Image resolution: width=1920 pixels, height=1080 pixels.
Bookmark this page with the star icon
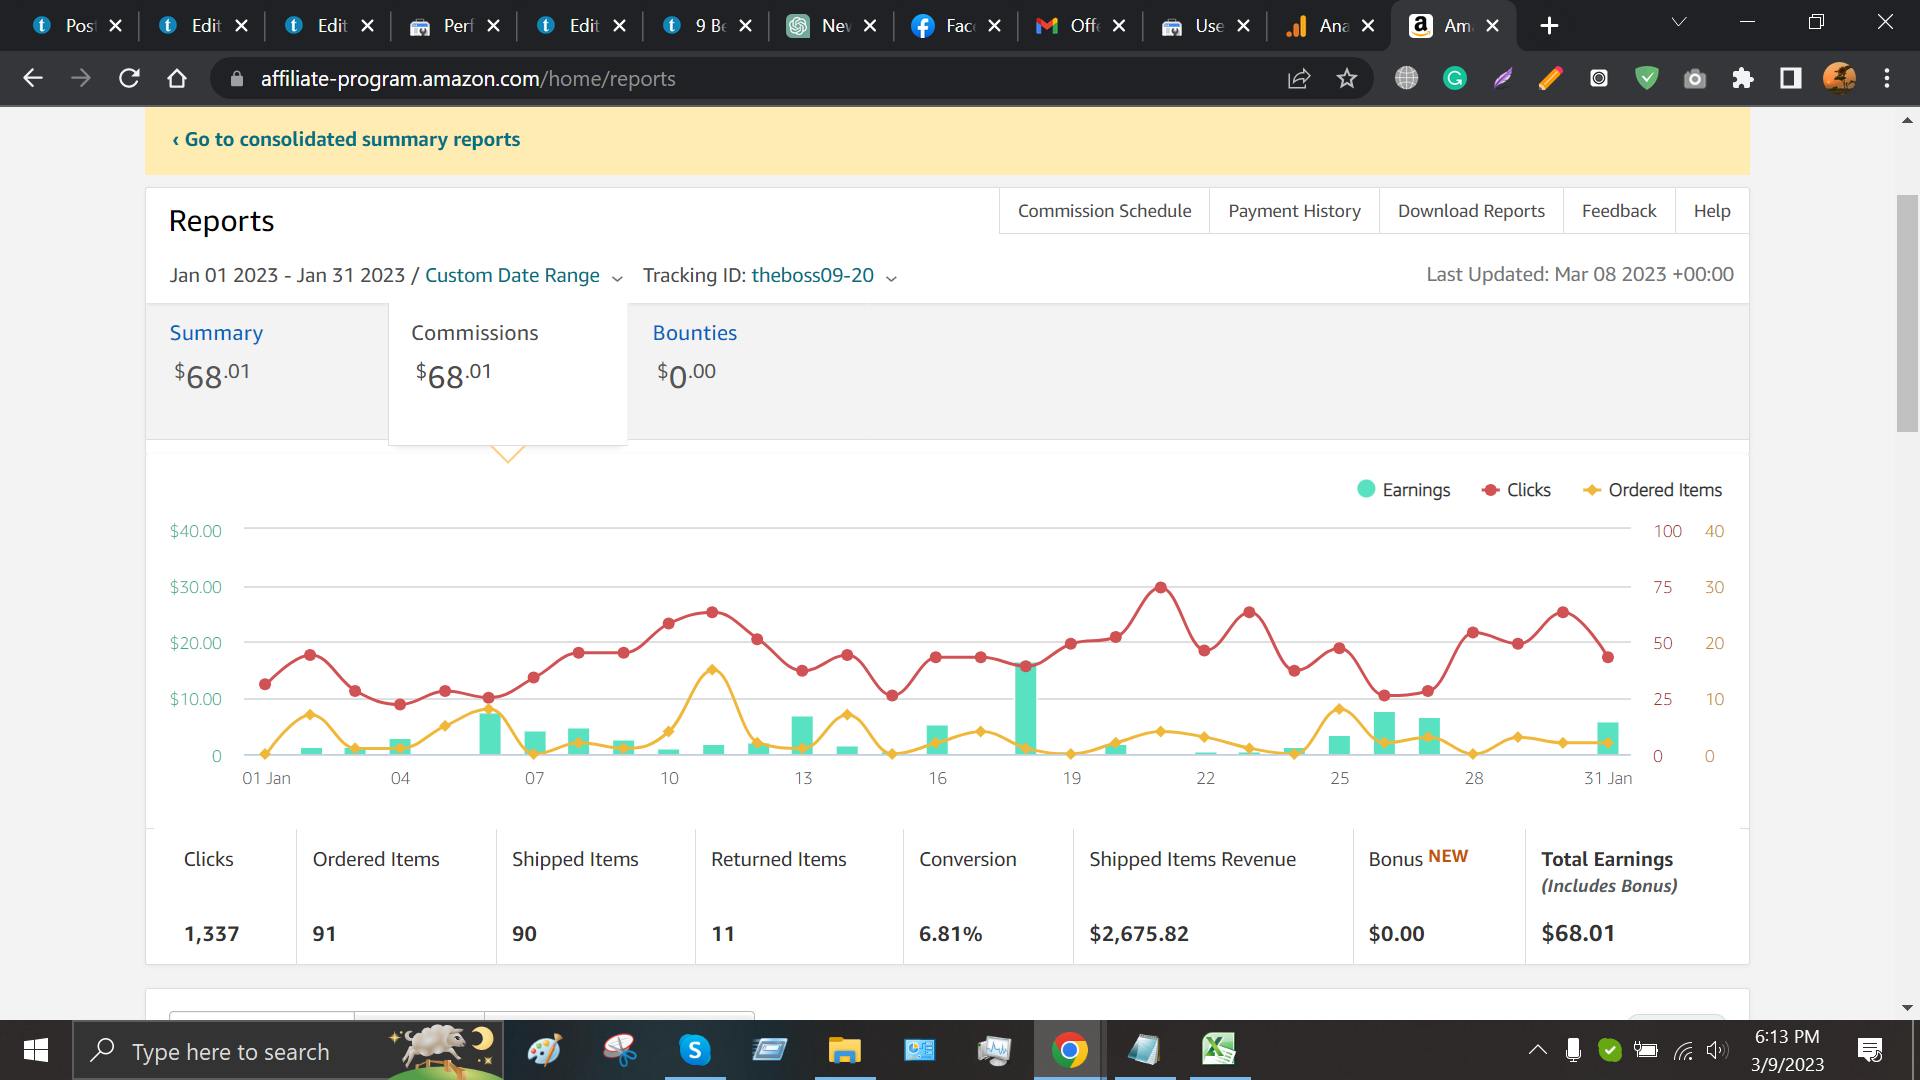click(x=1347, y=78)
